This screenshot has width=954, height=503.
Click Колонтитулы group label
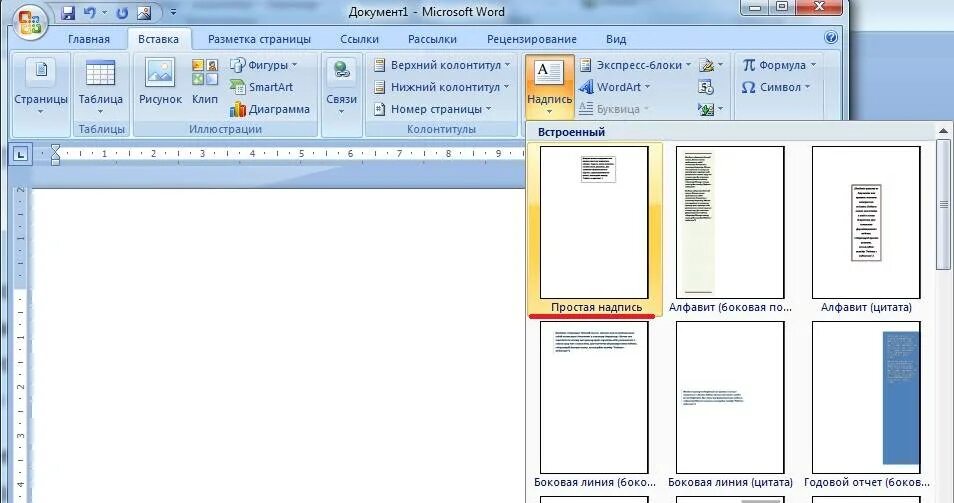tap(441, 129)
